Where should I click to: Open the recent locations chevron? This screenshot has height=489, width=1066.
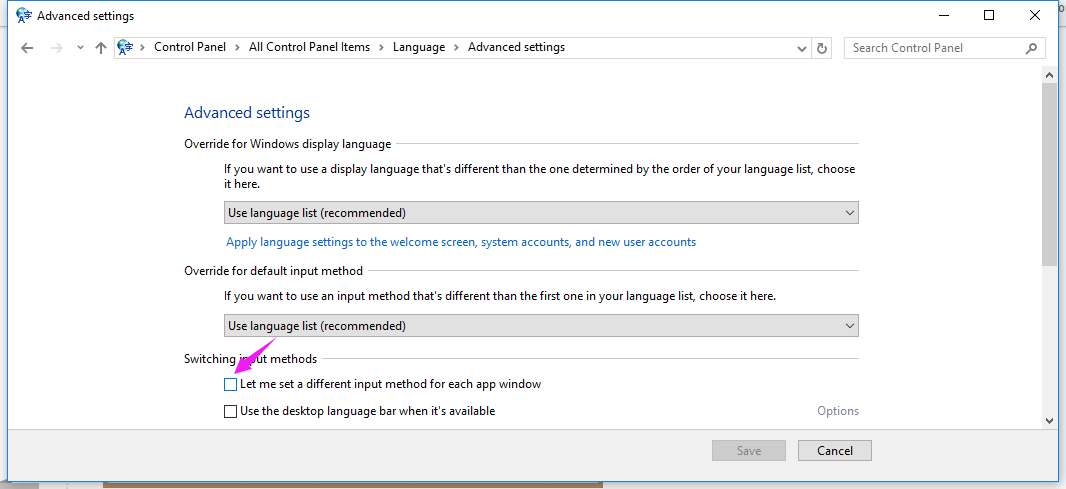[x=80, y=48]
